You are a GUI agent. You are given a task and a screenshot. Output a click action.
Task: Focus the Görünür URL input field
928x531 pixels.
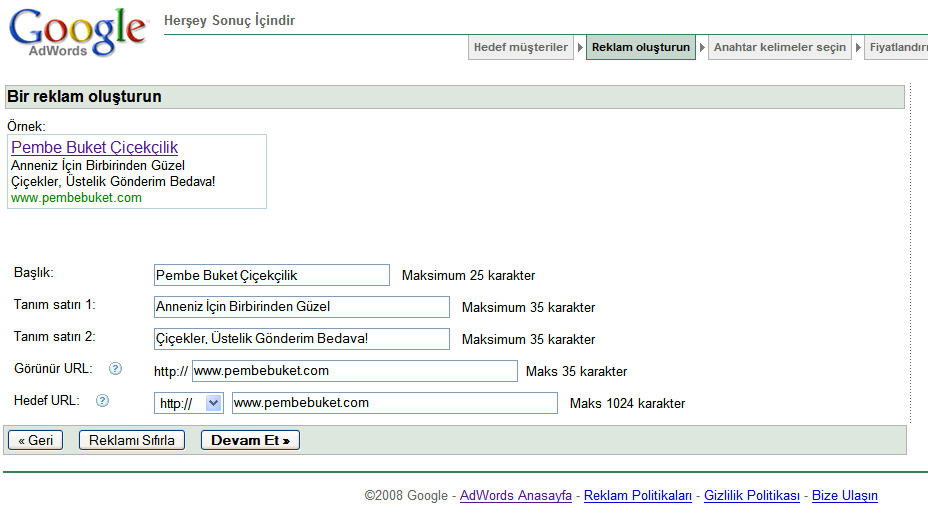(355, 371)
